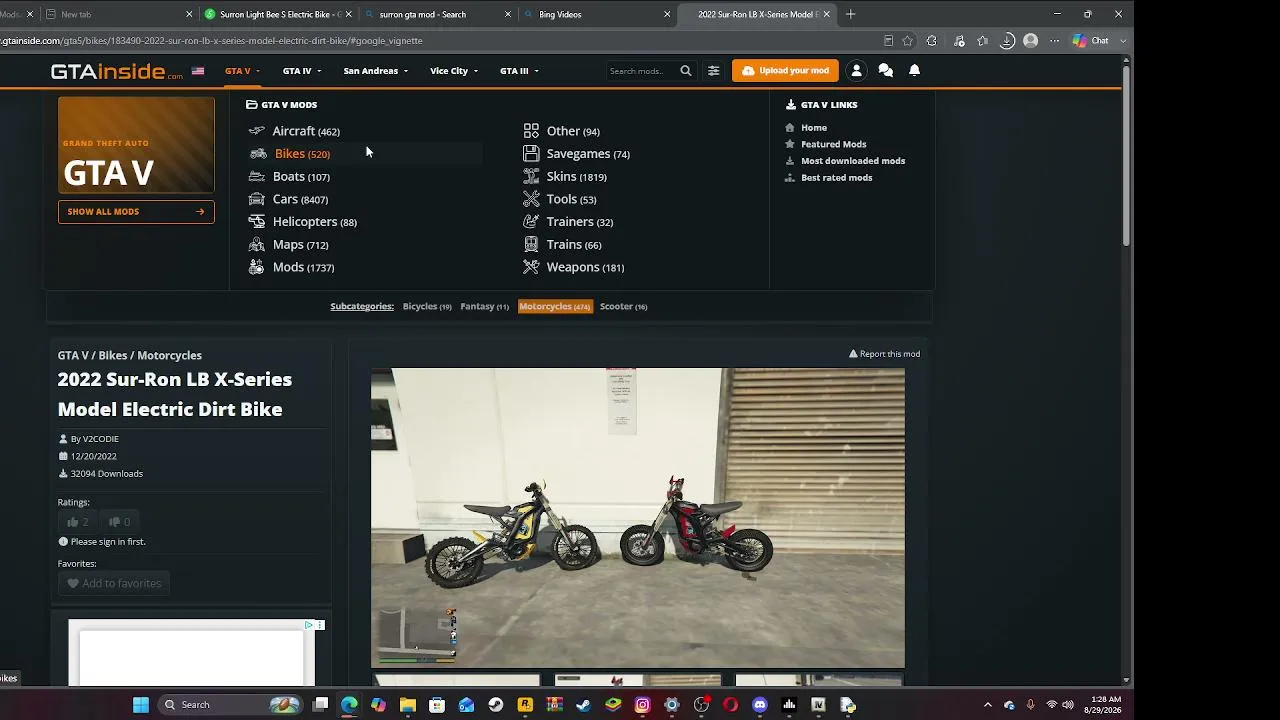Click the Trains category icon
The height and width of the screenshot is (720, 1280).
tap(531, 245)
